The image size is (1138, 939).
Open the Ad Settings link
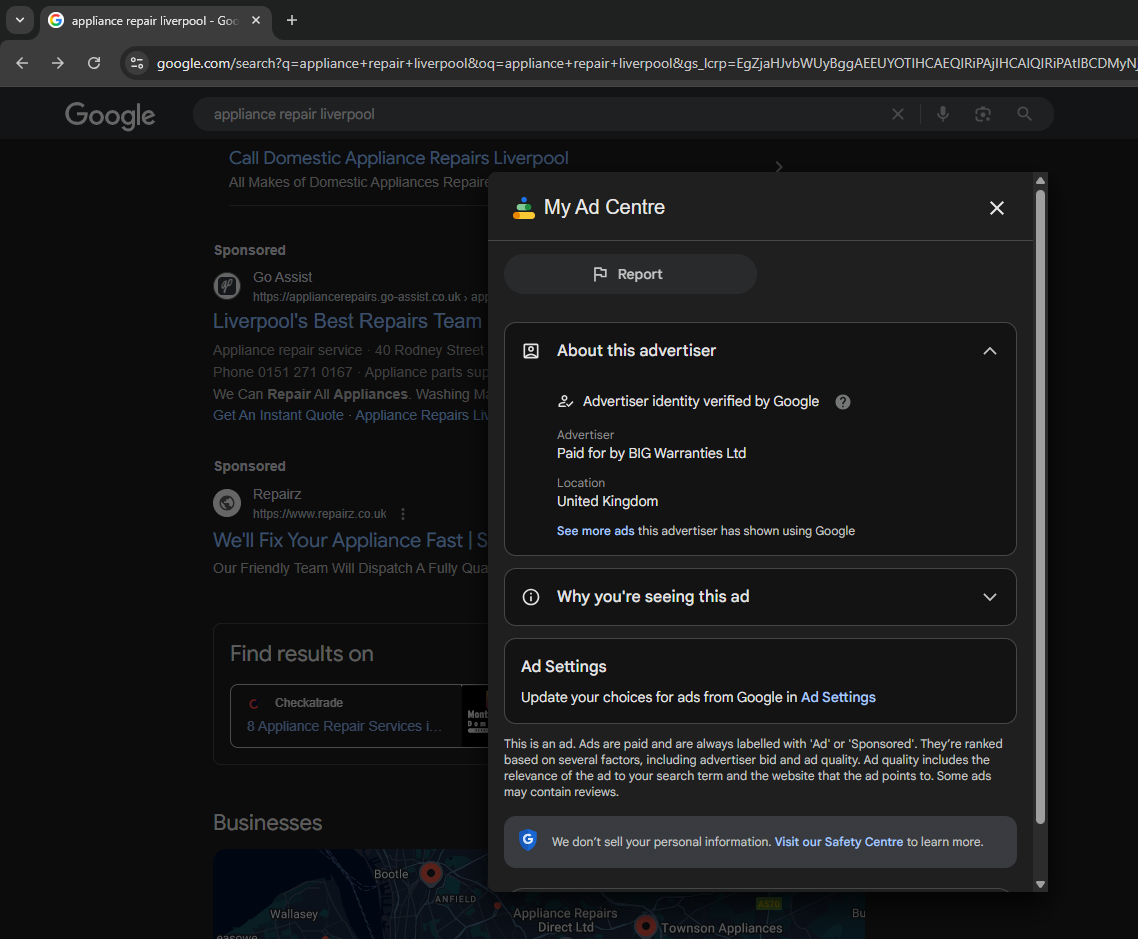[838, 697]
